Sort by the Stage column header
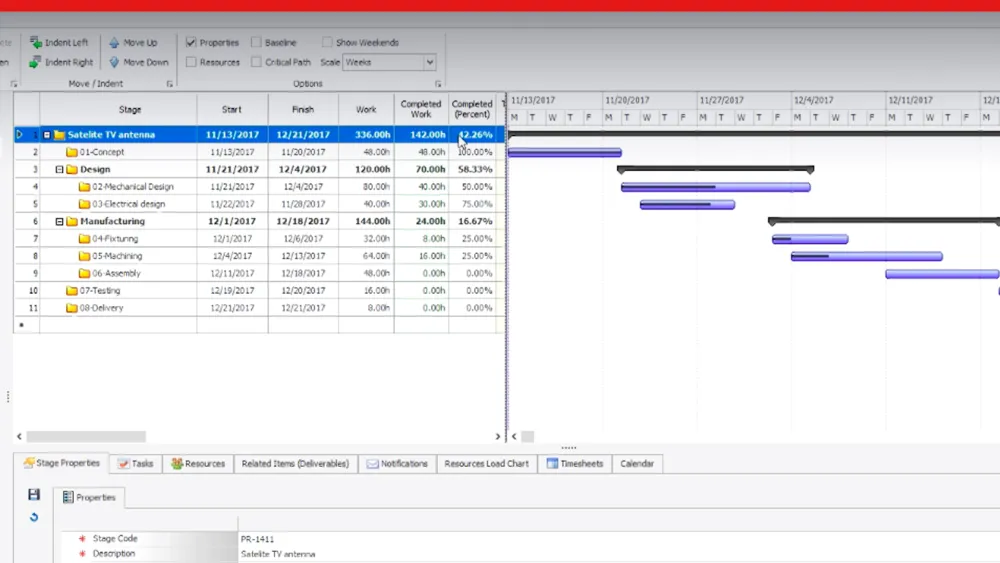The width and height of the screenshot is (1000, 563). coord(118,109)
